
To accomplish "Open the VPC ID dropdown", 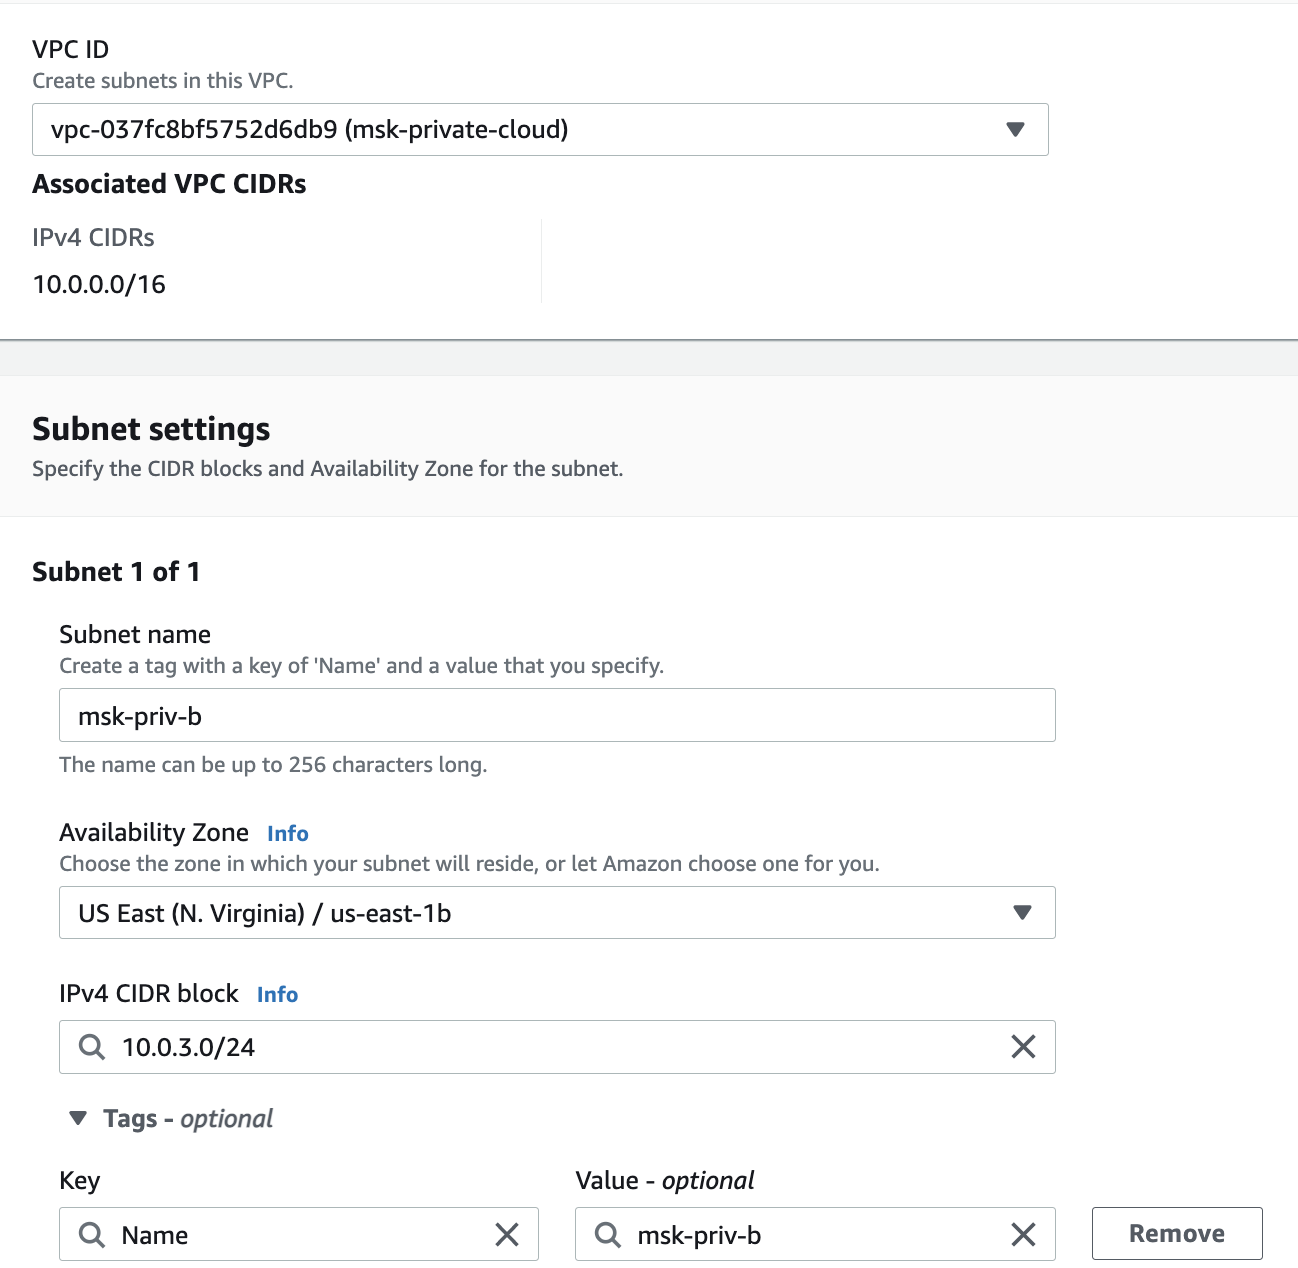I will (520, 130).
